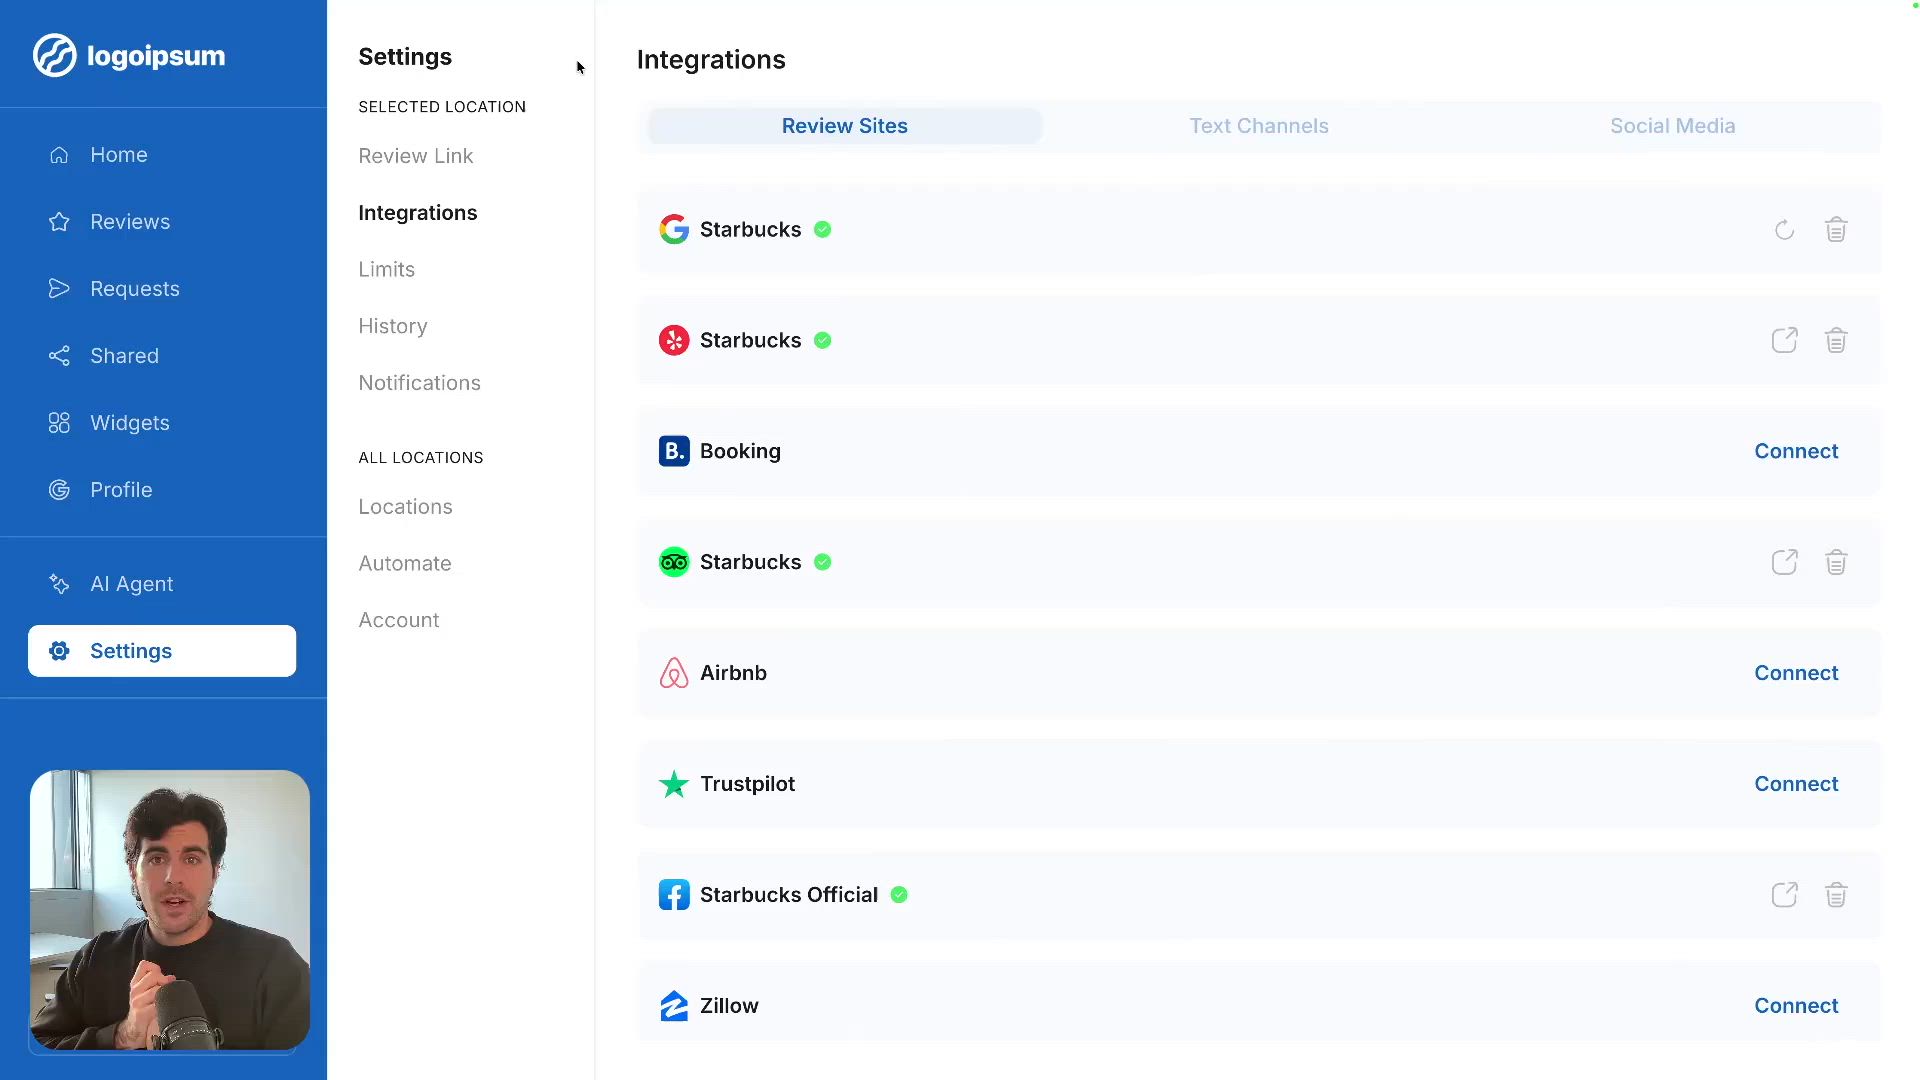This screenshot has width=1920, height=1080.
Task: Open the Notifications settings page
Action: pos(419,383)
